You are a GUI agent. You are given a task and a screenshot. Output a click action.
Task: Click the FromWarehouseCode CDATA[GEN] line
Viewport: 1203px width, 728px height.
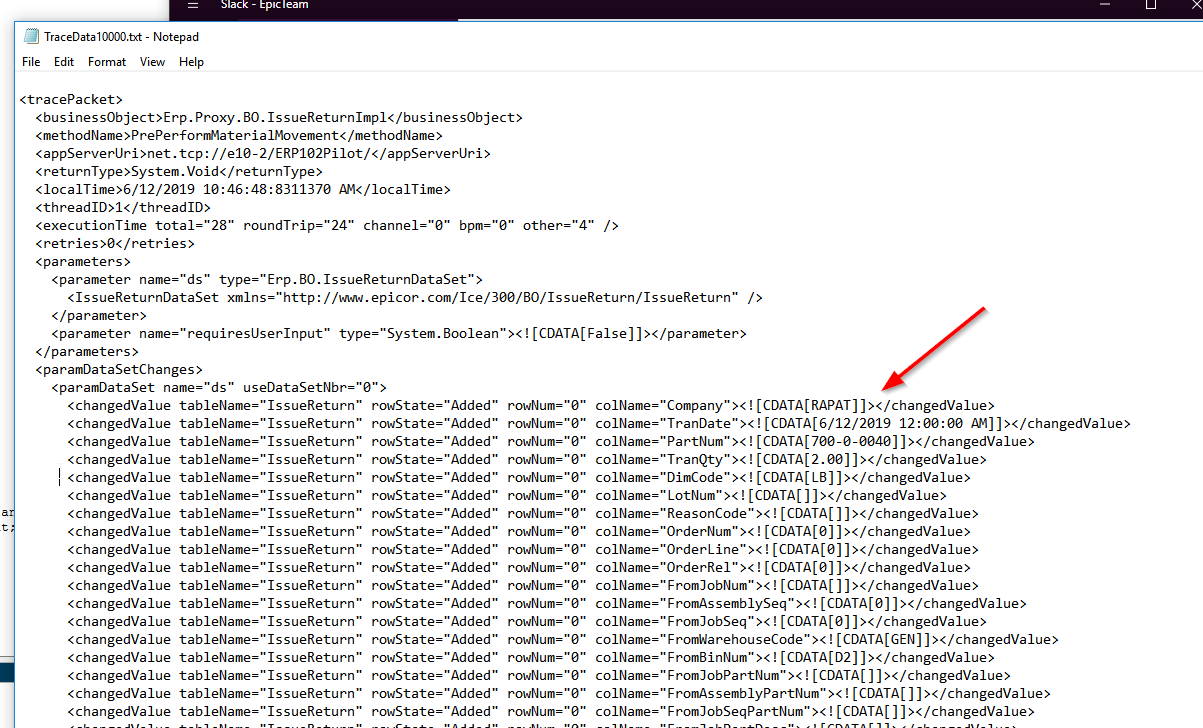(563, 640)
